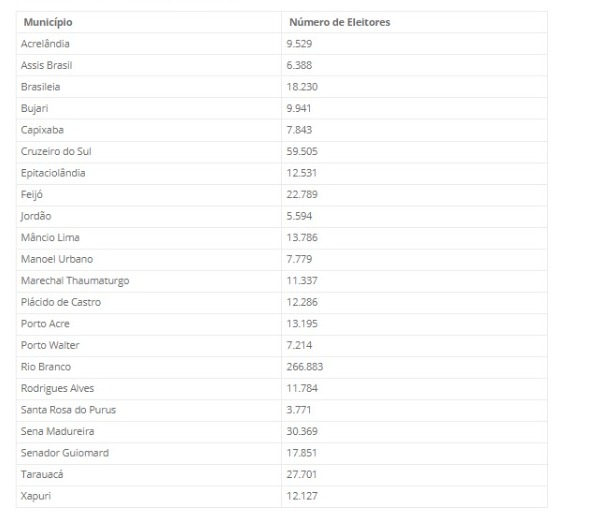Select the Porto Walter cell

(x=49, y=345)
